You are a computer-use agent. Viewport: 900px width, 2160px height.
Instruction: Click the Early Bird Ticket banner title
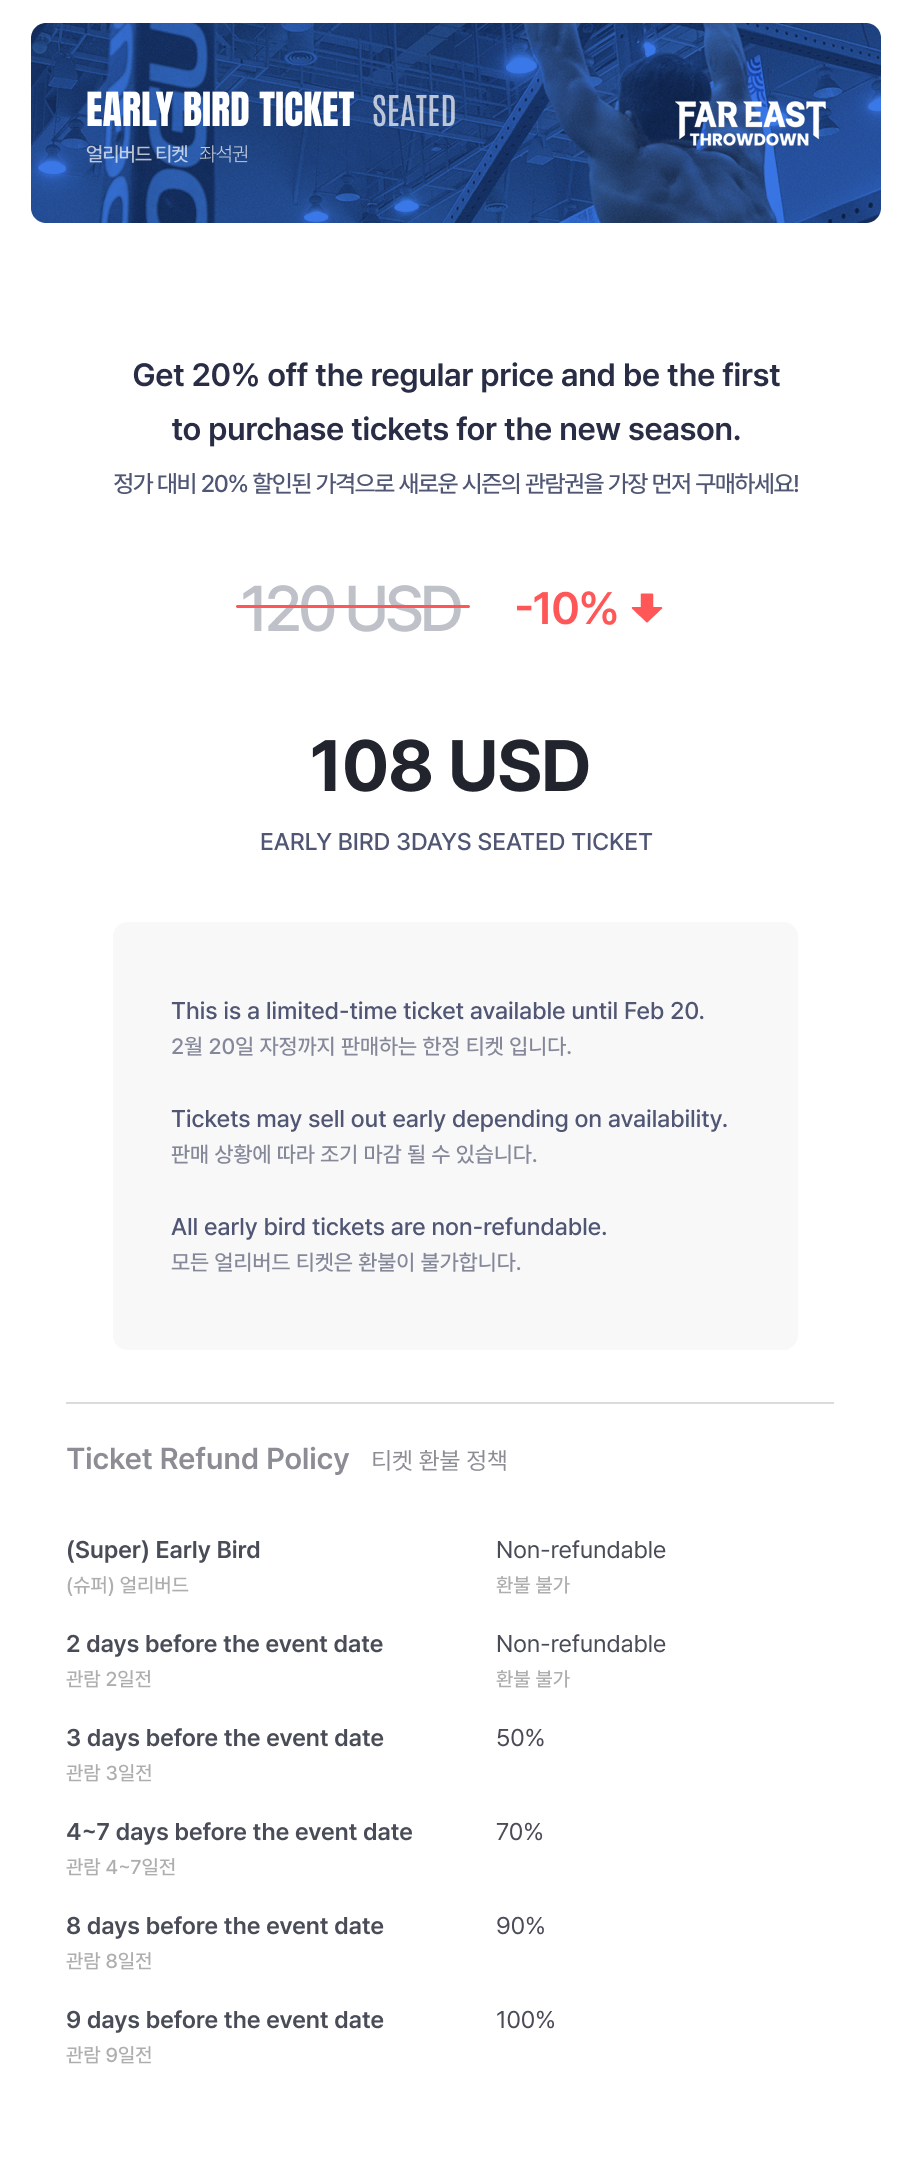click(220, 110)
